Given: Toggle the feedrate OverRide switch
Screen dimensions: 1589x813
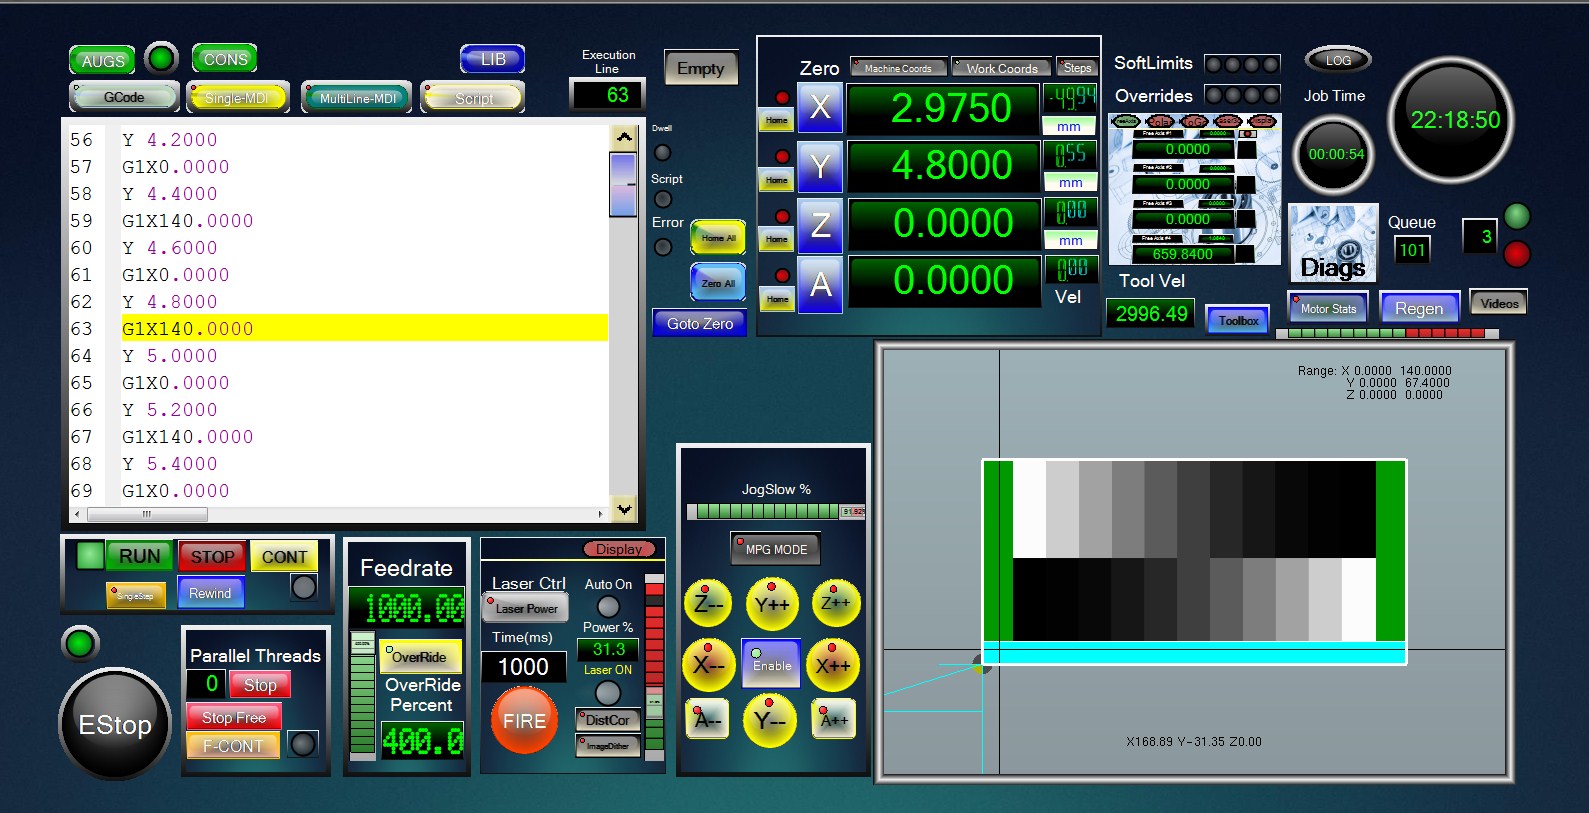Looking at the screenshot, I should tap(420, 657).
